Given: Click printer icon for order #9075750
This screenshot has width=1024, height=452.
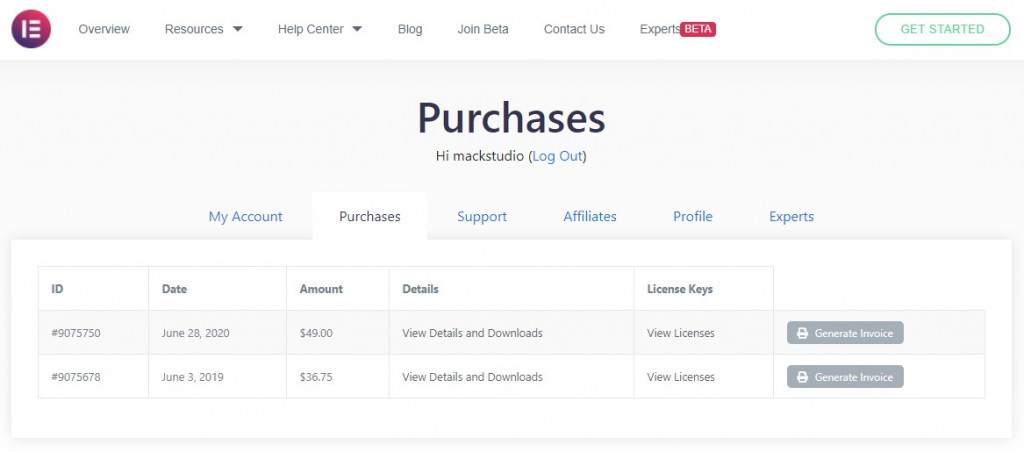Looking at the screenshot, I should click(802, 333).
